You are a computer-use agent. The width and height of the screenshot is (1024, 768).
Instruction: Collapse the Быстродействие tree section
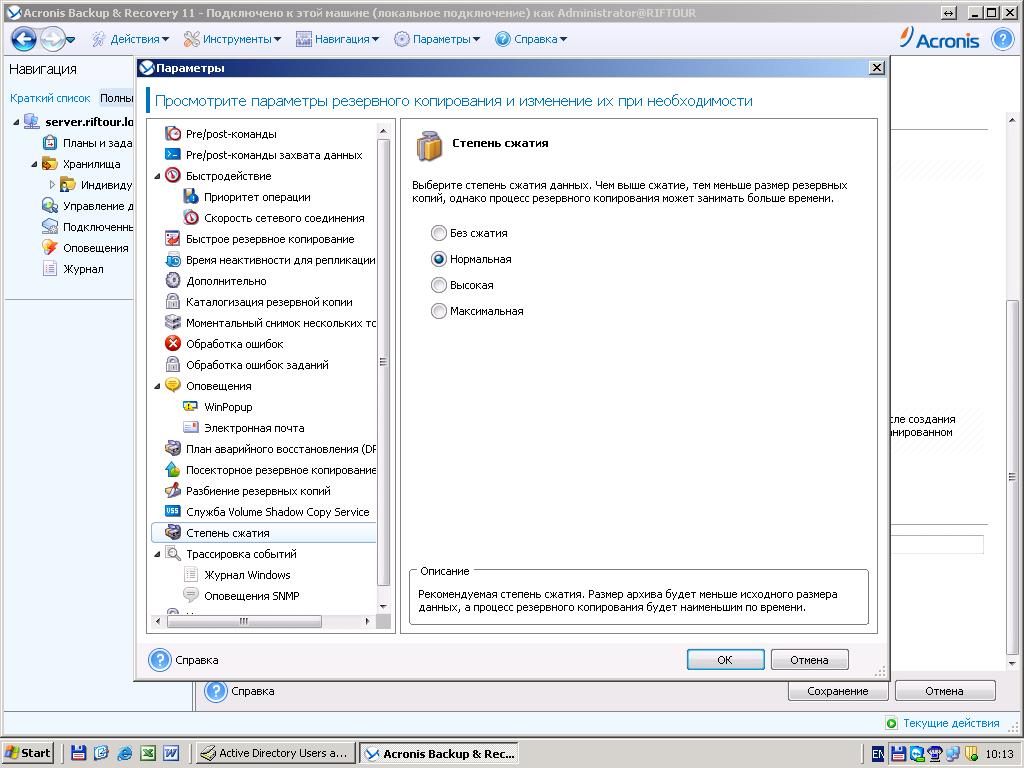pyautogui.click(x=158, y=176)
